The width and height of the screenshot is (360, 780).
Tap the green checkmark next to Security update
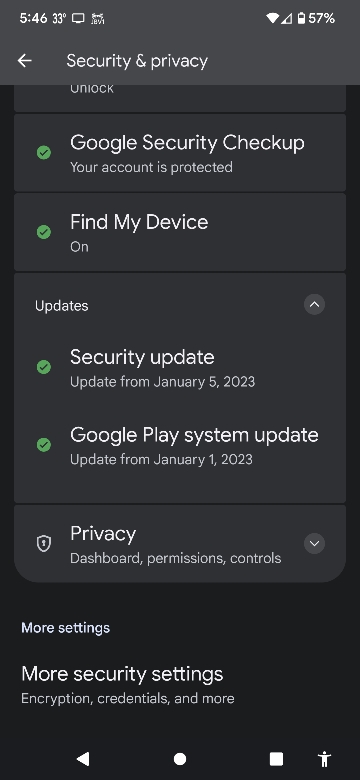point(44,367)
